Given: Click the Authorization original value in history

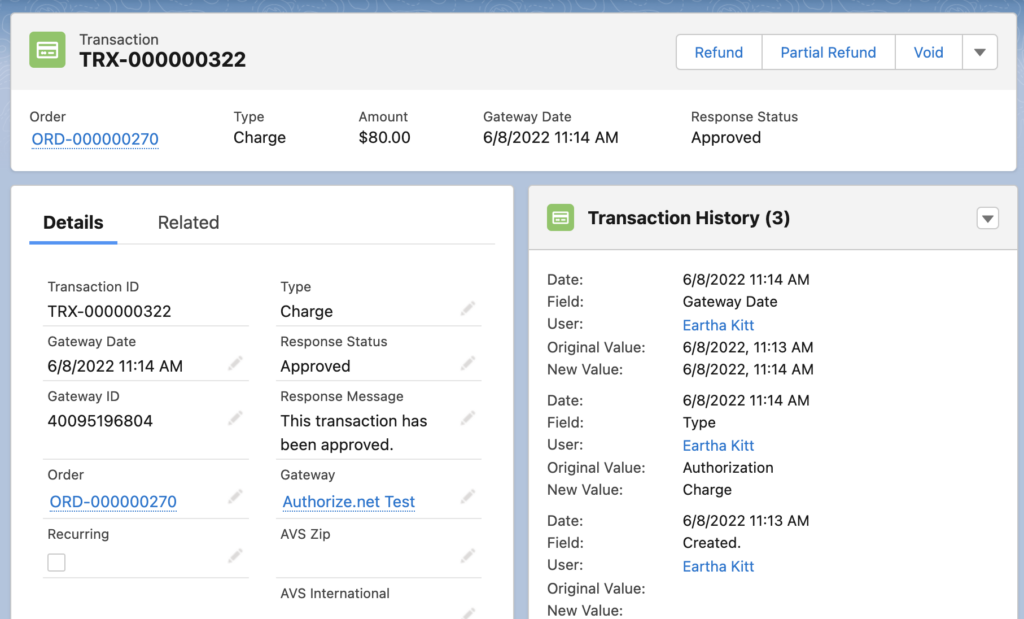Looking at the screenshot, I should click(x=728, y=468).
